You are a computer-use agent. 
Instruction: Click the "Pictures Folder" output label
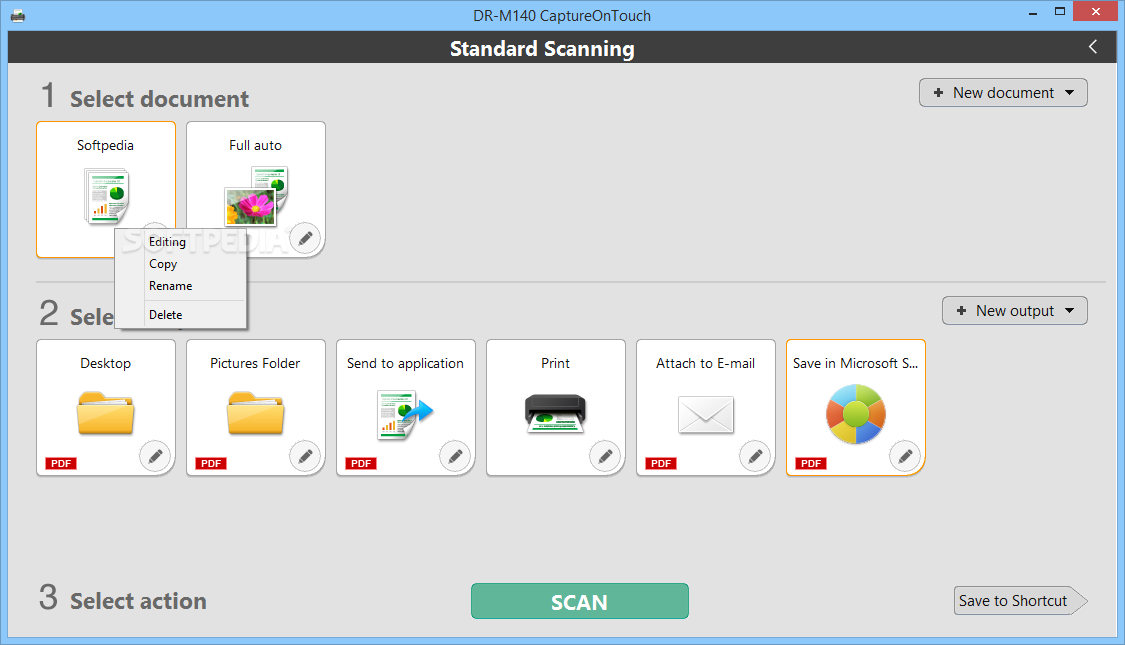click(x=255, y=363)
